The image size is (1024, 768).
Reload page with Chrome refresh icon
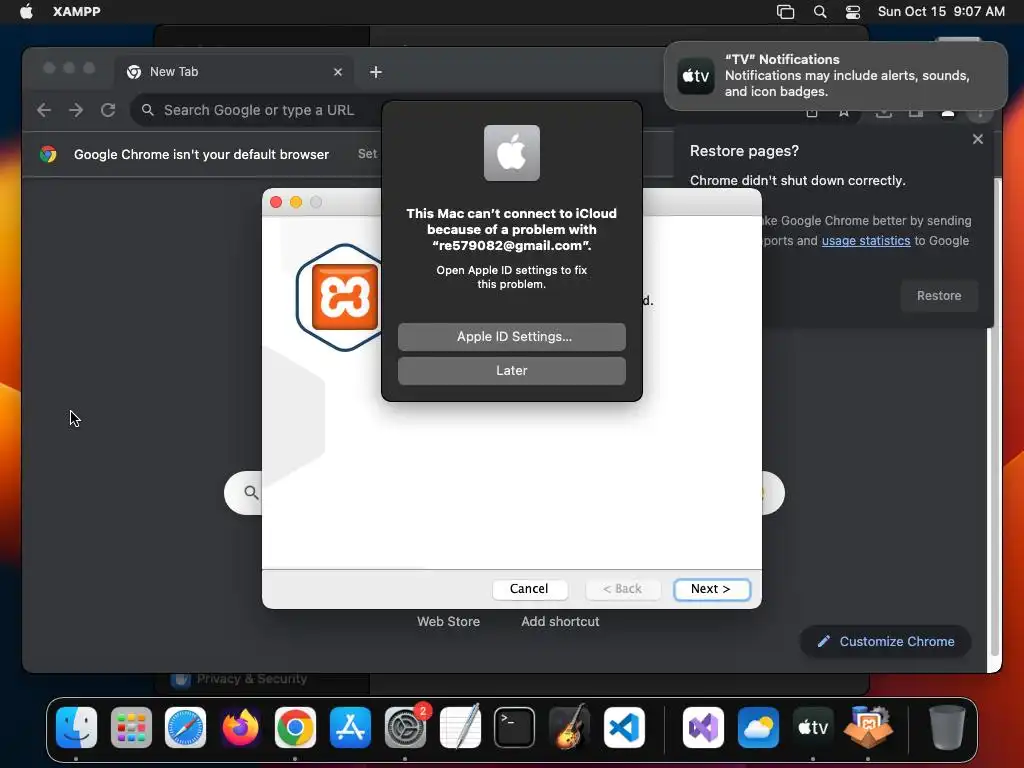point(108,110)
